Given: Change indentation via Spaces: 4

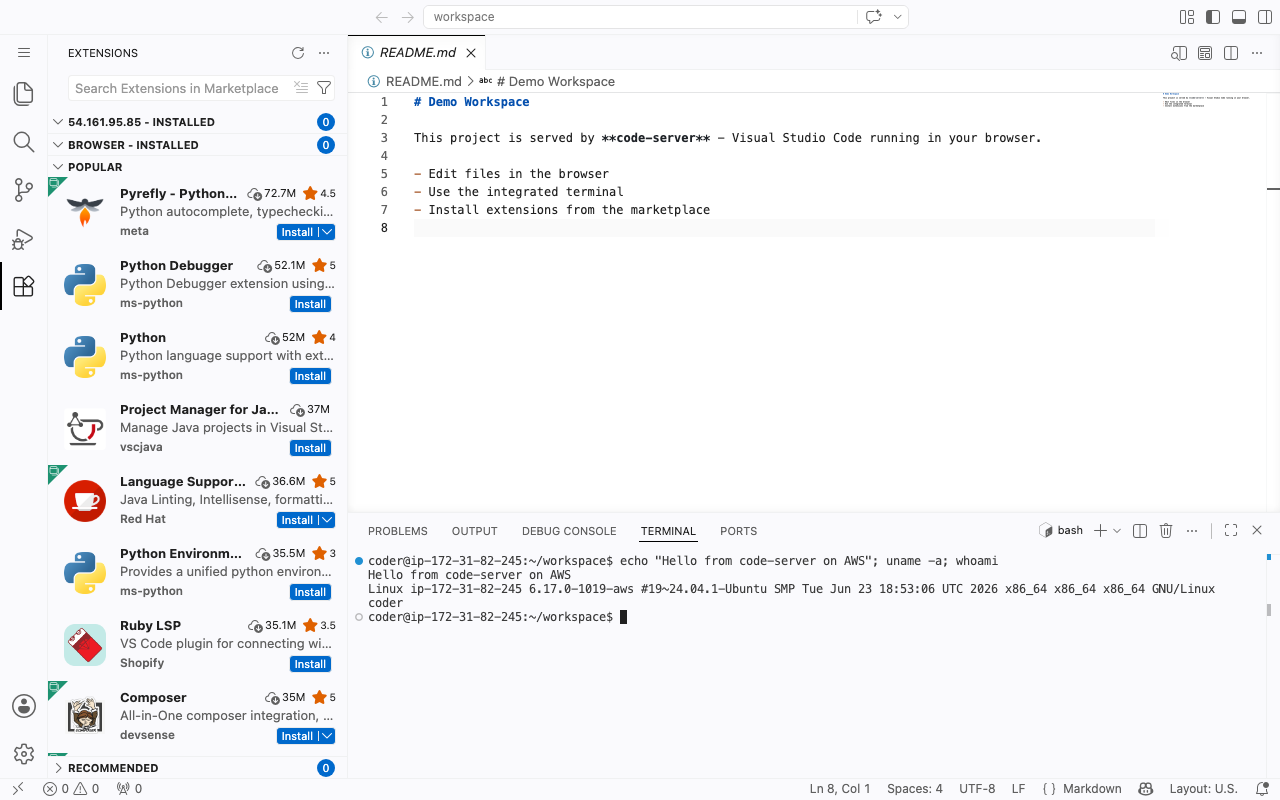Looking at the screenshot, I should tap(915, 789).
